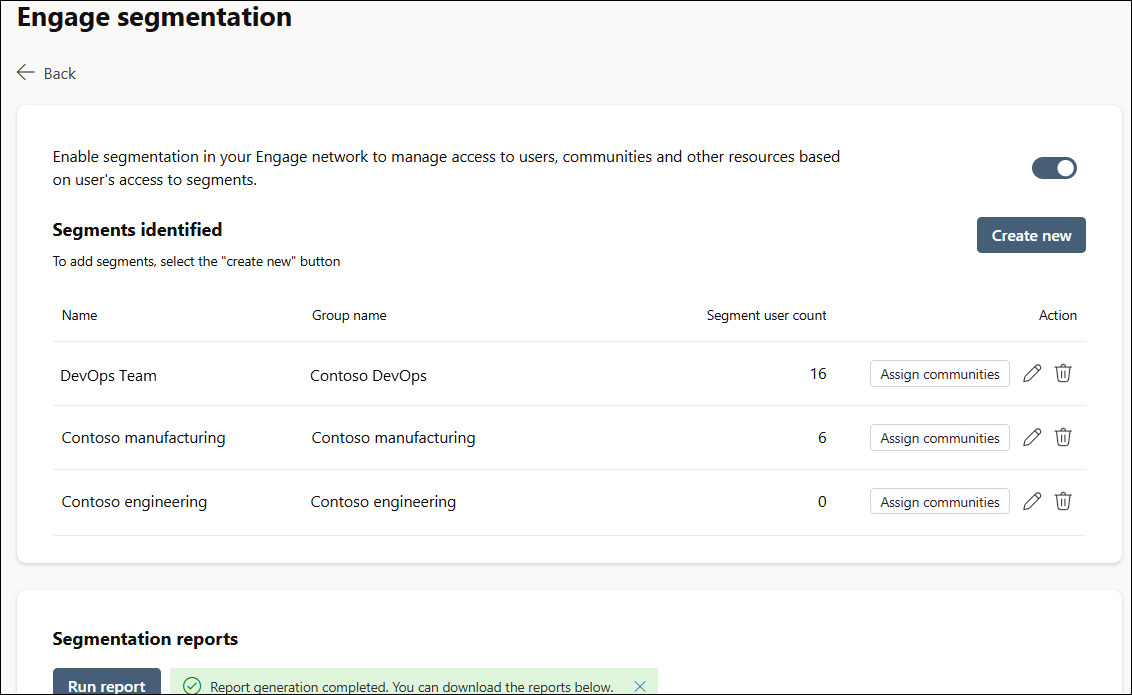Edit the DevOps Team segment pencil icon
The height and width of the screenshot is (695, 1132).
(1032, 373)
